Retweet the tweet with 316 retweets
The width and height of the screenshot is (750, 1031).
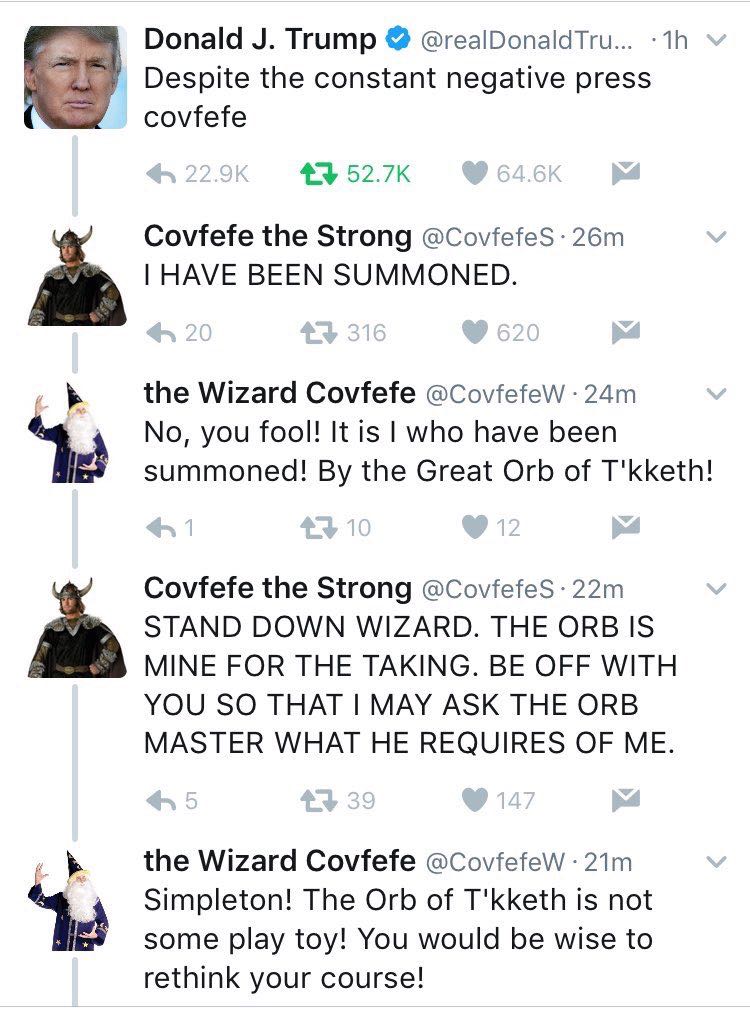(x=316, y=332)
